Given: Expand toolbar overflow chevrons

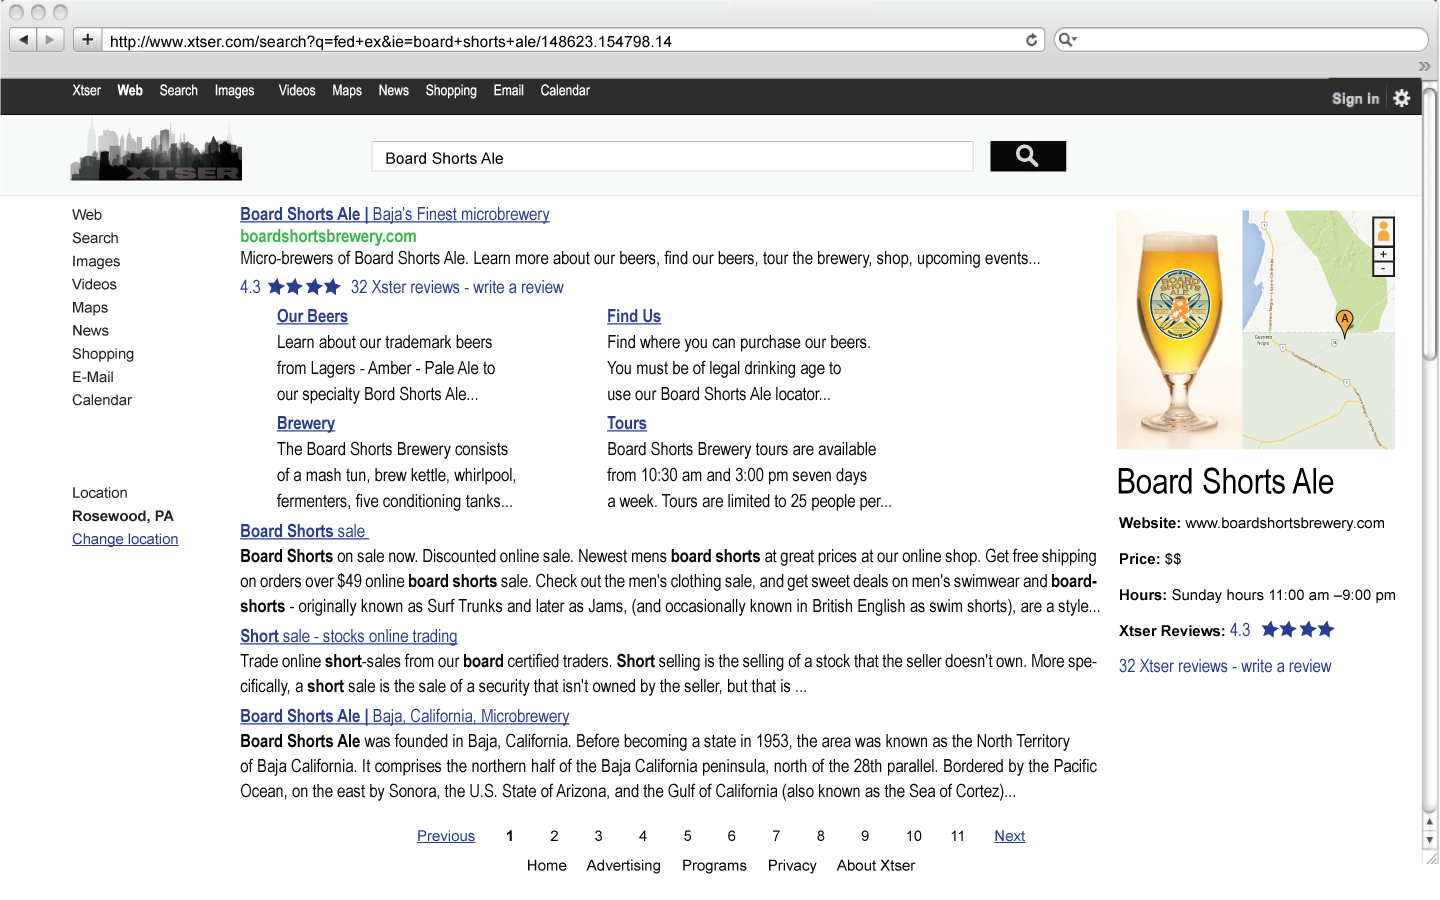Looking at the screenshot, I should tap(1425, 66).
